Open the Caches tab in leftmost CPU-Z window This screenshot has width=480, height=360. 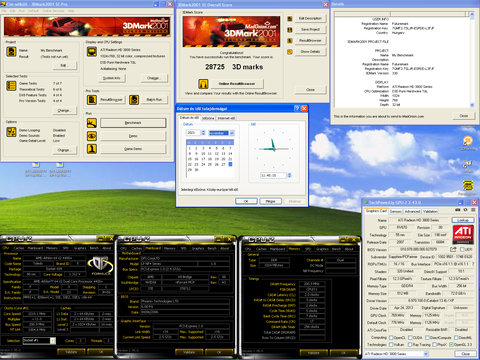click(19, 248)
